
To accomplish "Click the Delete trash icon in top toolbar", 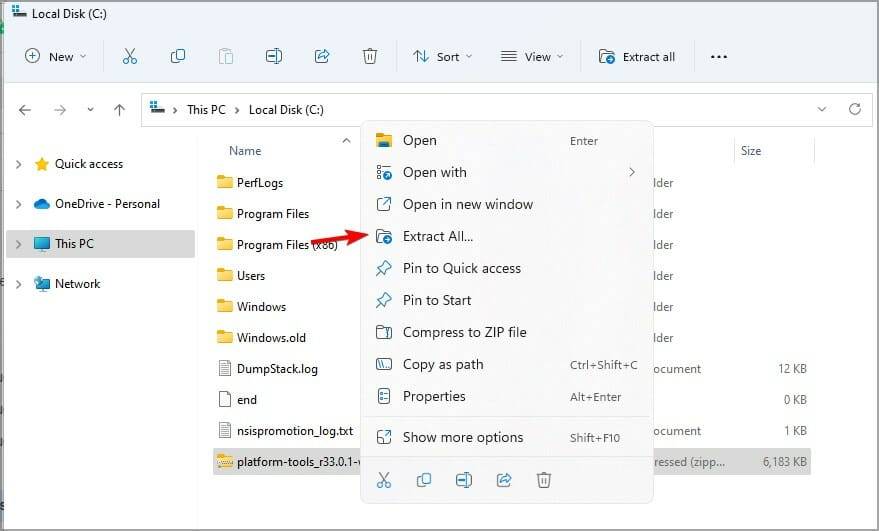I will tap(369, 56).
